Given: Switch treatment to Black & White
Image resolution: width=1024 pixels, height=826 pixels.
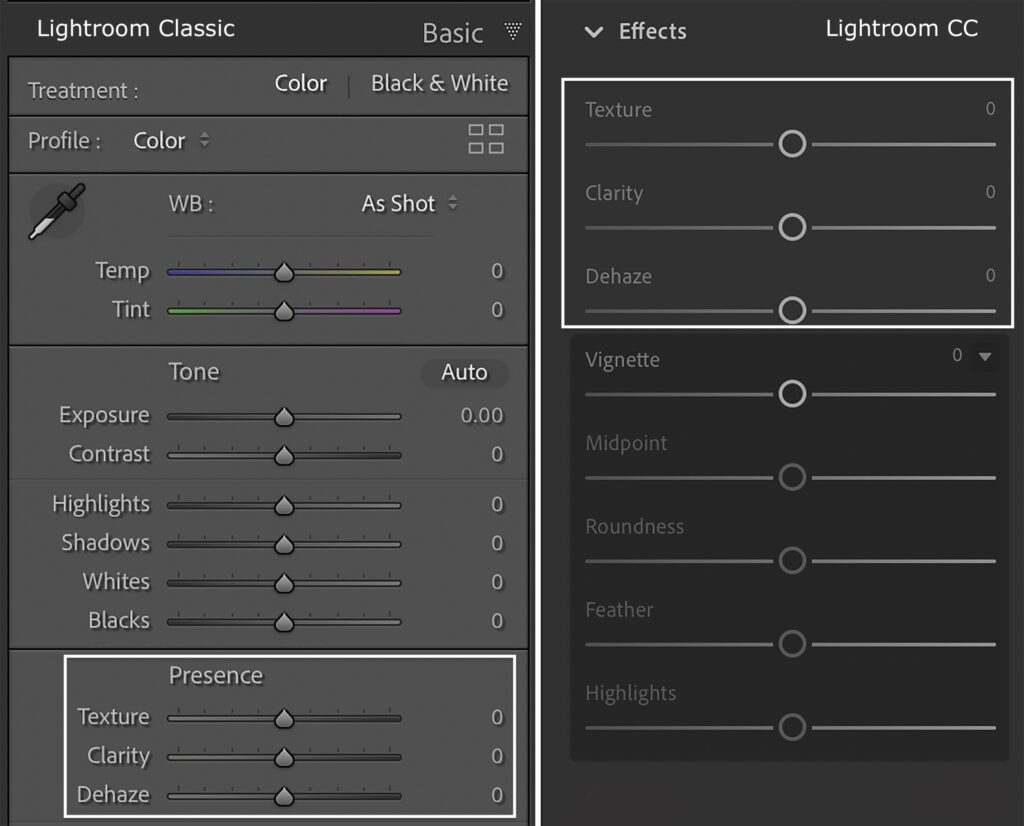Looking at the screenshot, I should pyautogui.click(x=439, y=84).
